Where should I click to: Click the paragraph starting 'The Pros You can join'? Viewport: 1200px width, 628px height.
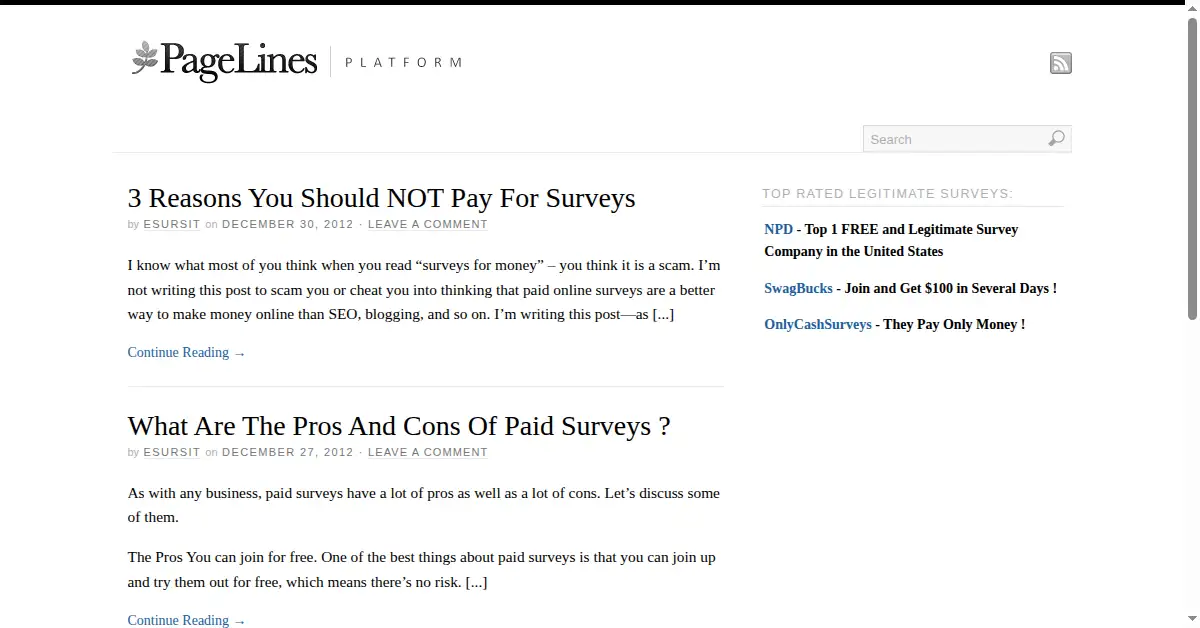(422, 569)
